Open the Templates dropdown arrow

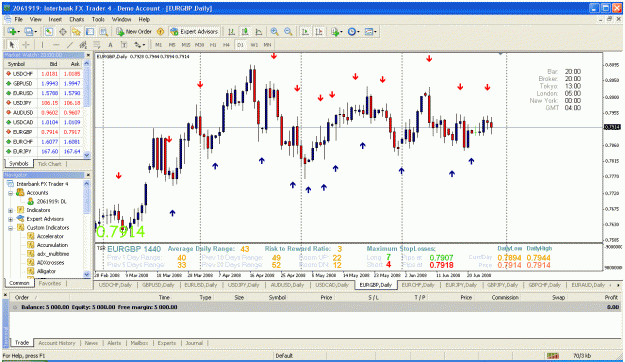click(375, 31)
